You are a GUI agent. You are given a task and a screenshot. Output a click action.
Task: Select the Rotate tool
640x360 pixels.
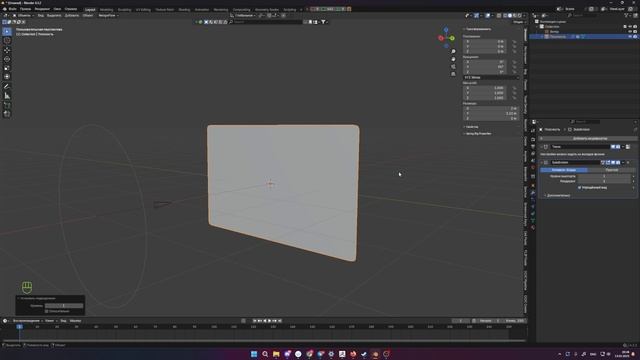pos(7,59)
